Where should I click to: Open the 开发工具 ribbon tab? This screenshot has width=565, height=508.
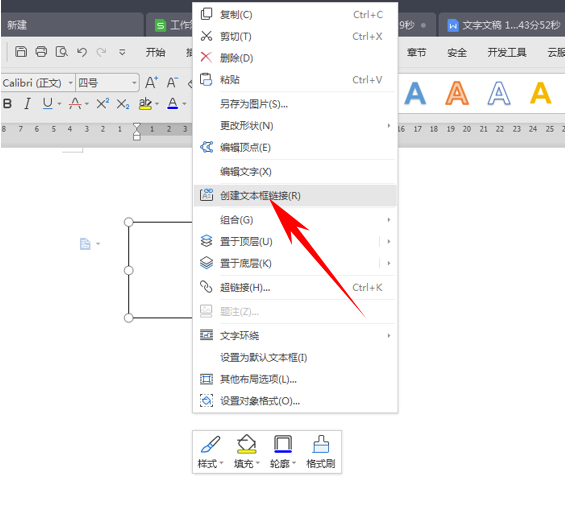507,53
